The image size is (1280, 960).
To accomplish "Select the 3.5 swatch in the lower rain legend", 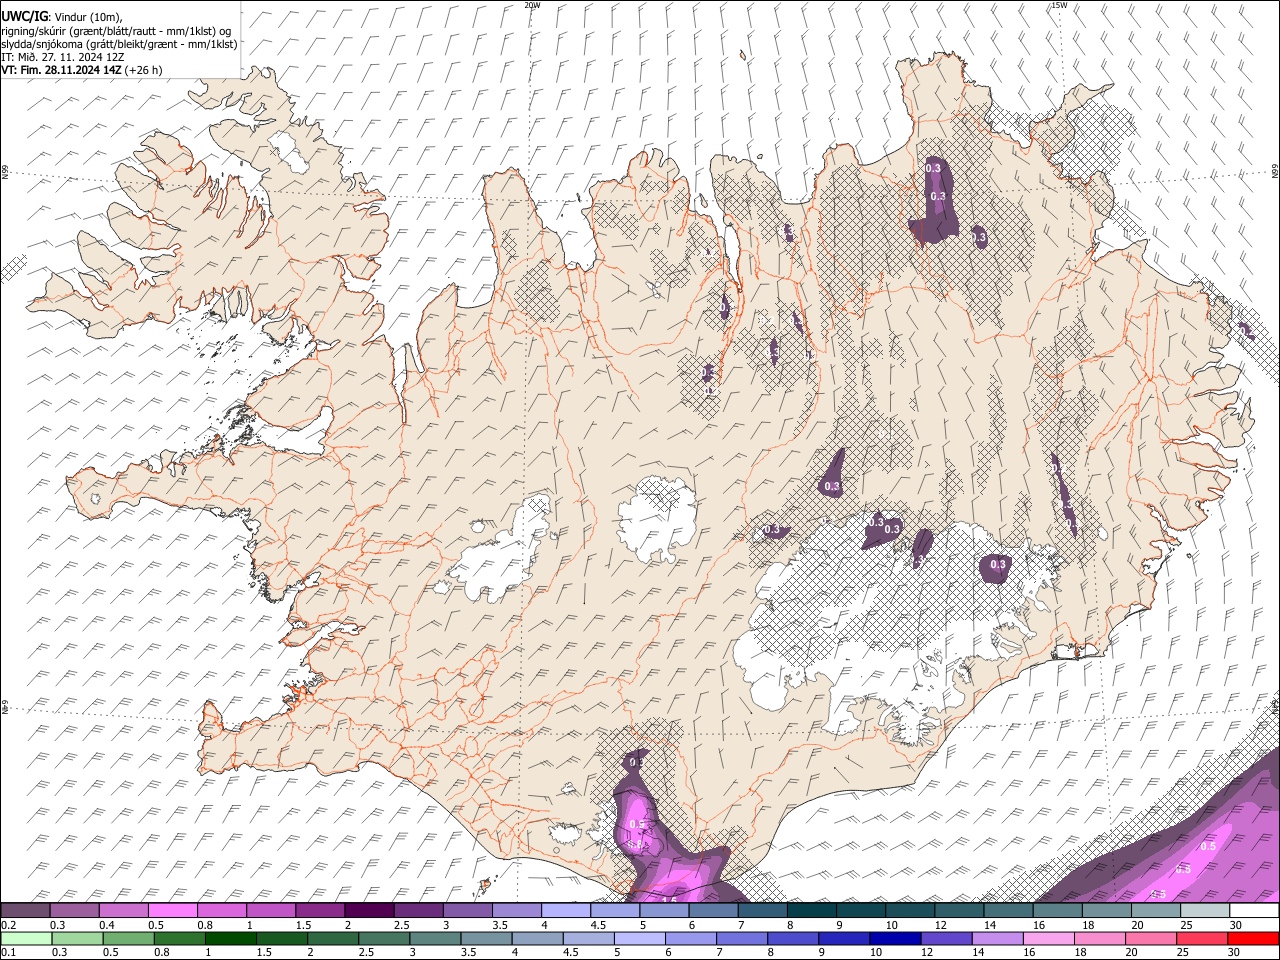I will coord(486,938).
